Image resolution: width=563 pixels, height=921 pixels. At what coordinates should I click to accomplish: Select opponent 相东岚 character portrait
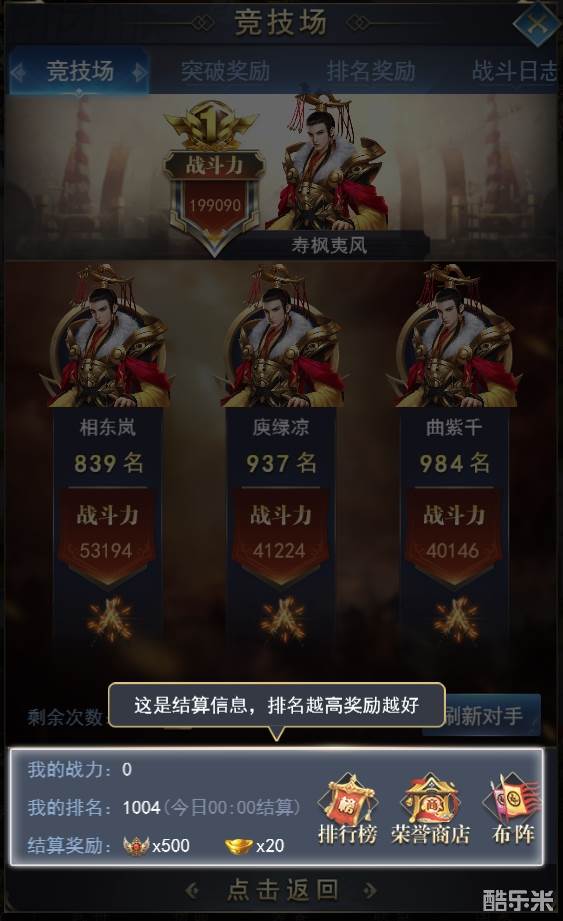pos(107,336)
